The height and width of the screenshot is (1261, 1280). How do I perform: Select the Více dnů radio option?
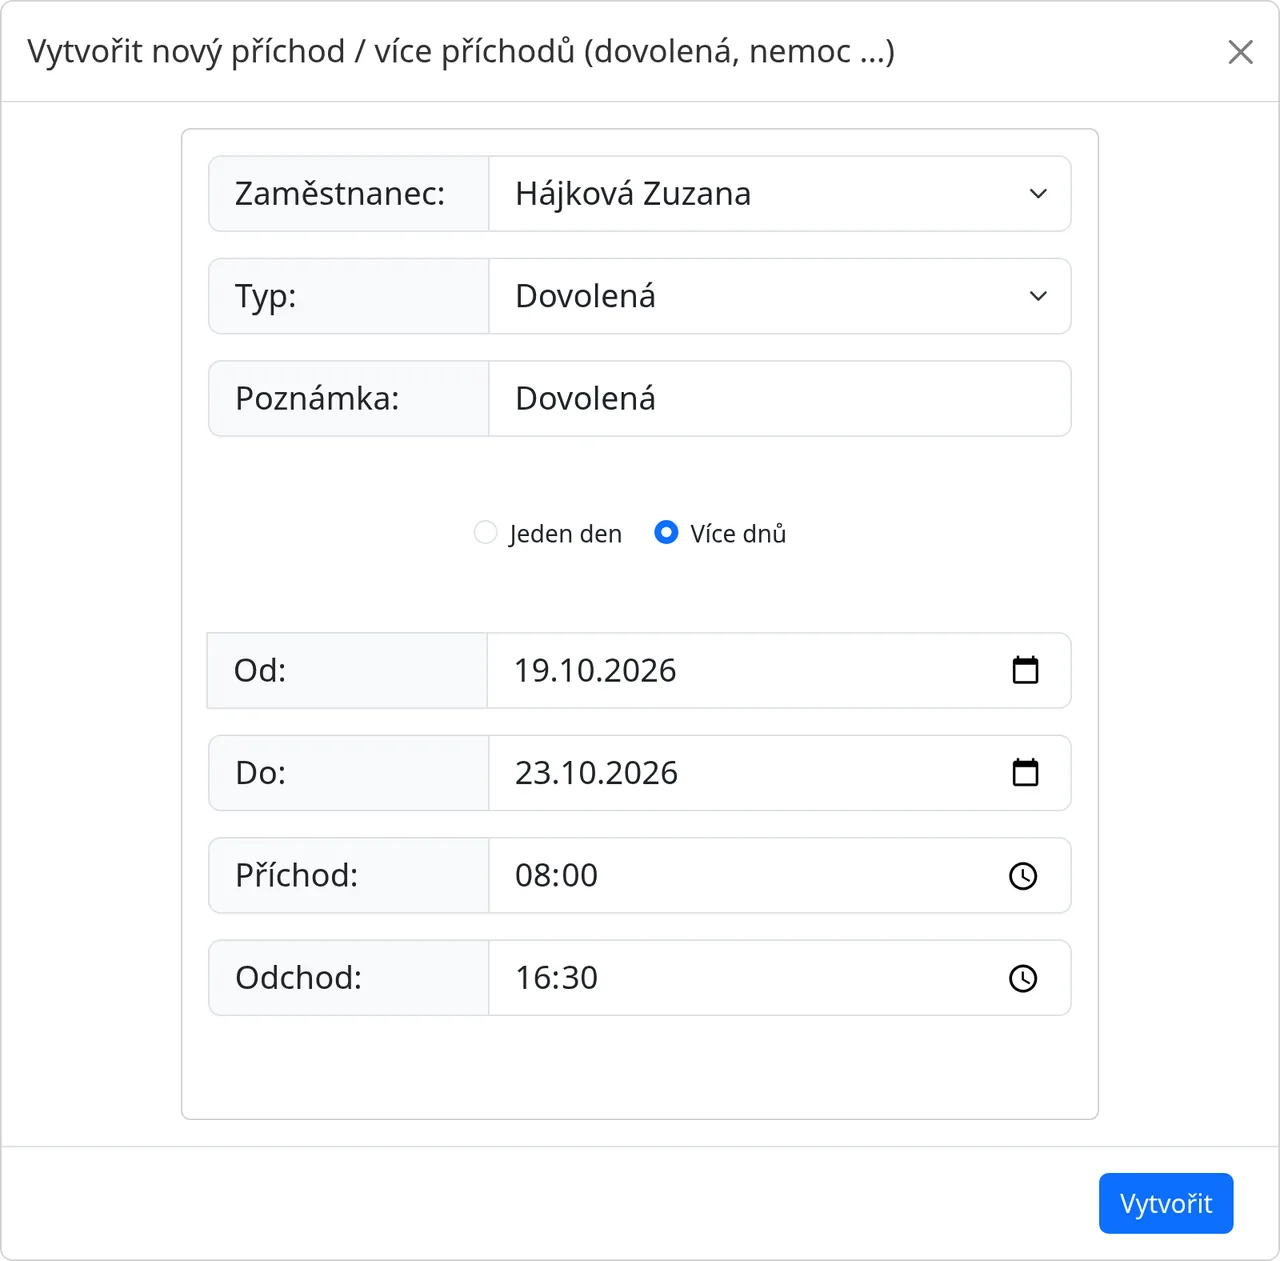pos(666,533)
